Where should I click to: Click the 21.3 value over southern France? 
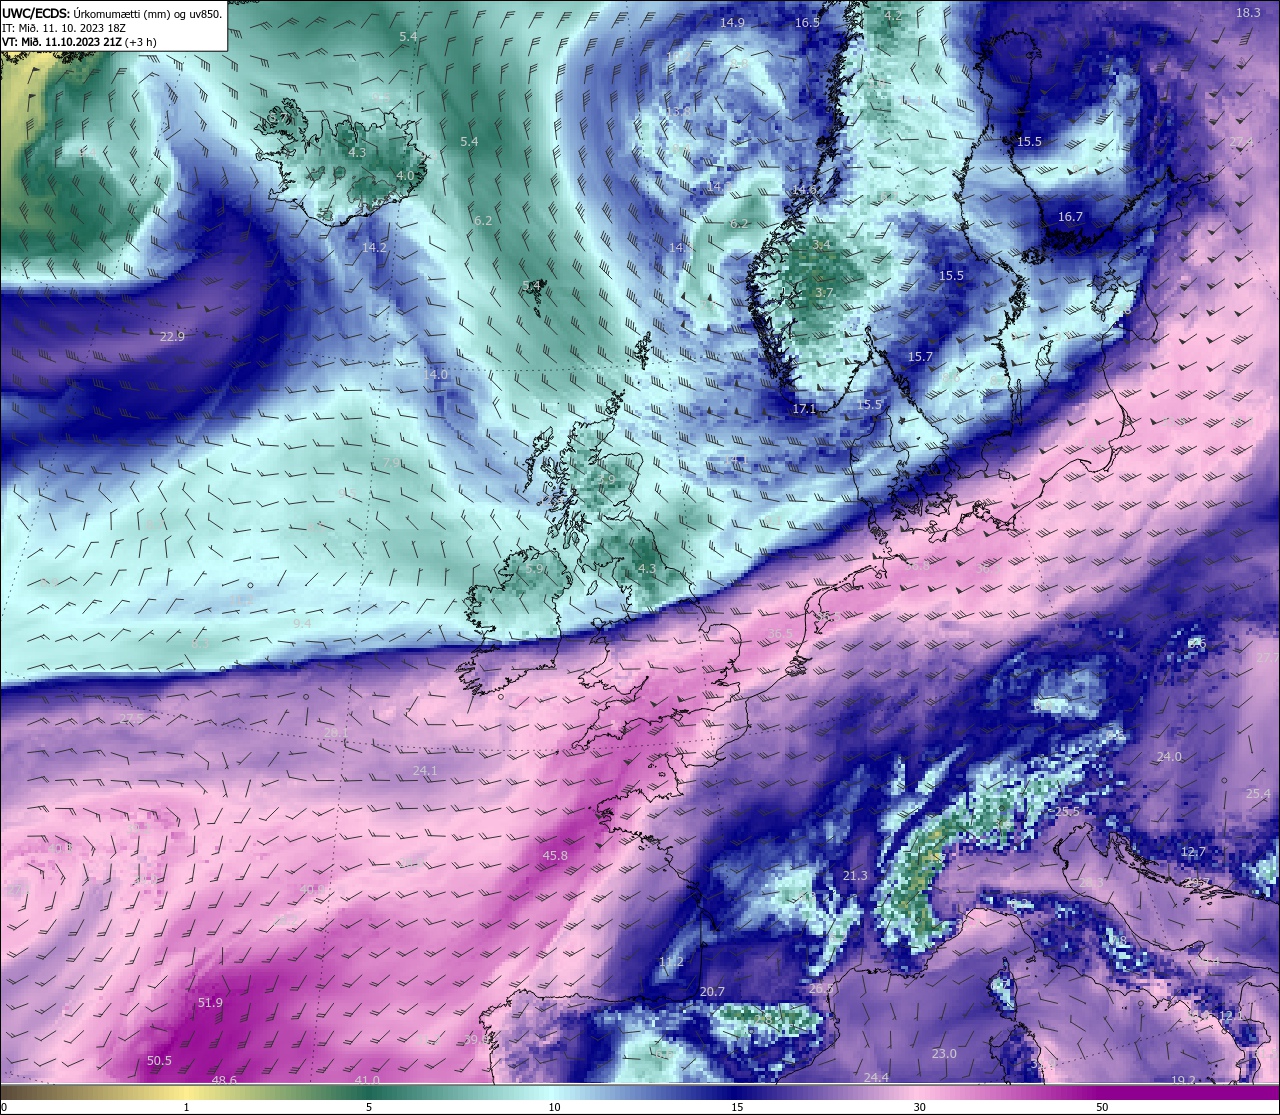[855, 876]
